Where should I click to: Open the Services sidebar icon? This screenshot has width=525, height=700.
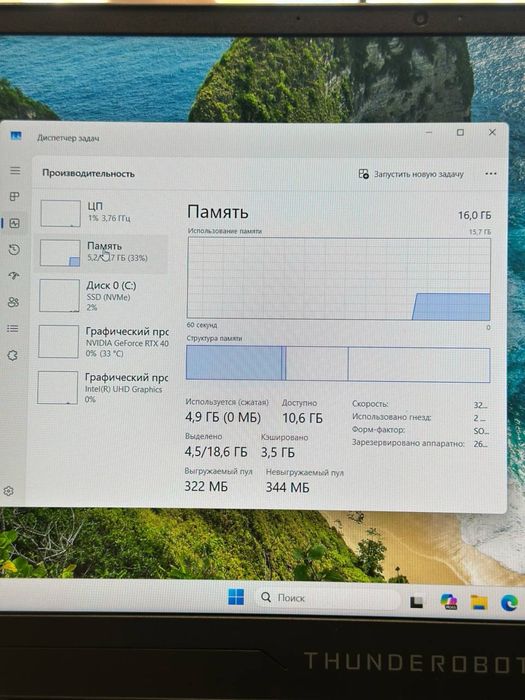click(x=12, y=355)
